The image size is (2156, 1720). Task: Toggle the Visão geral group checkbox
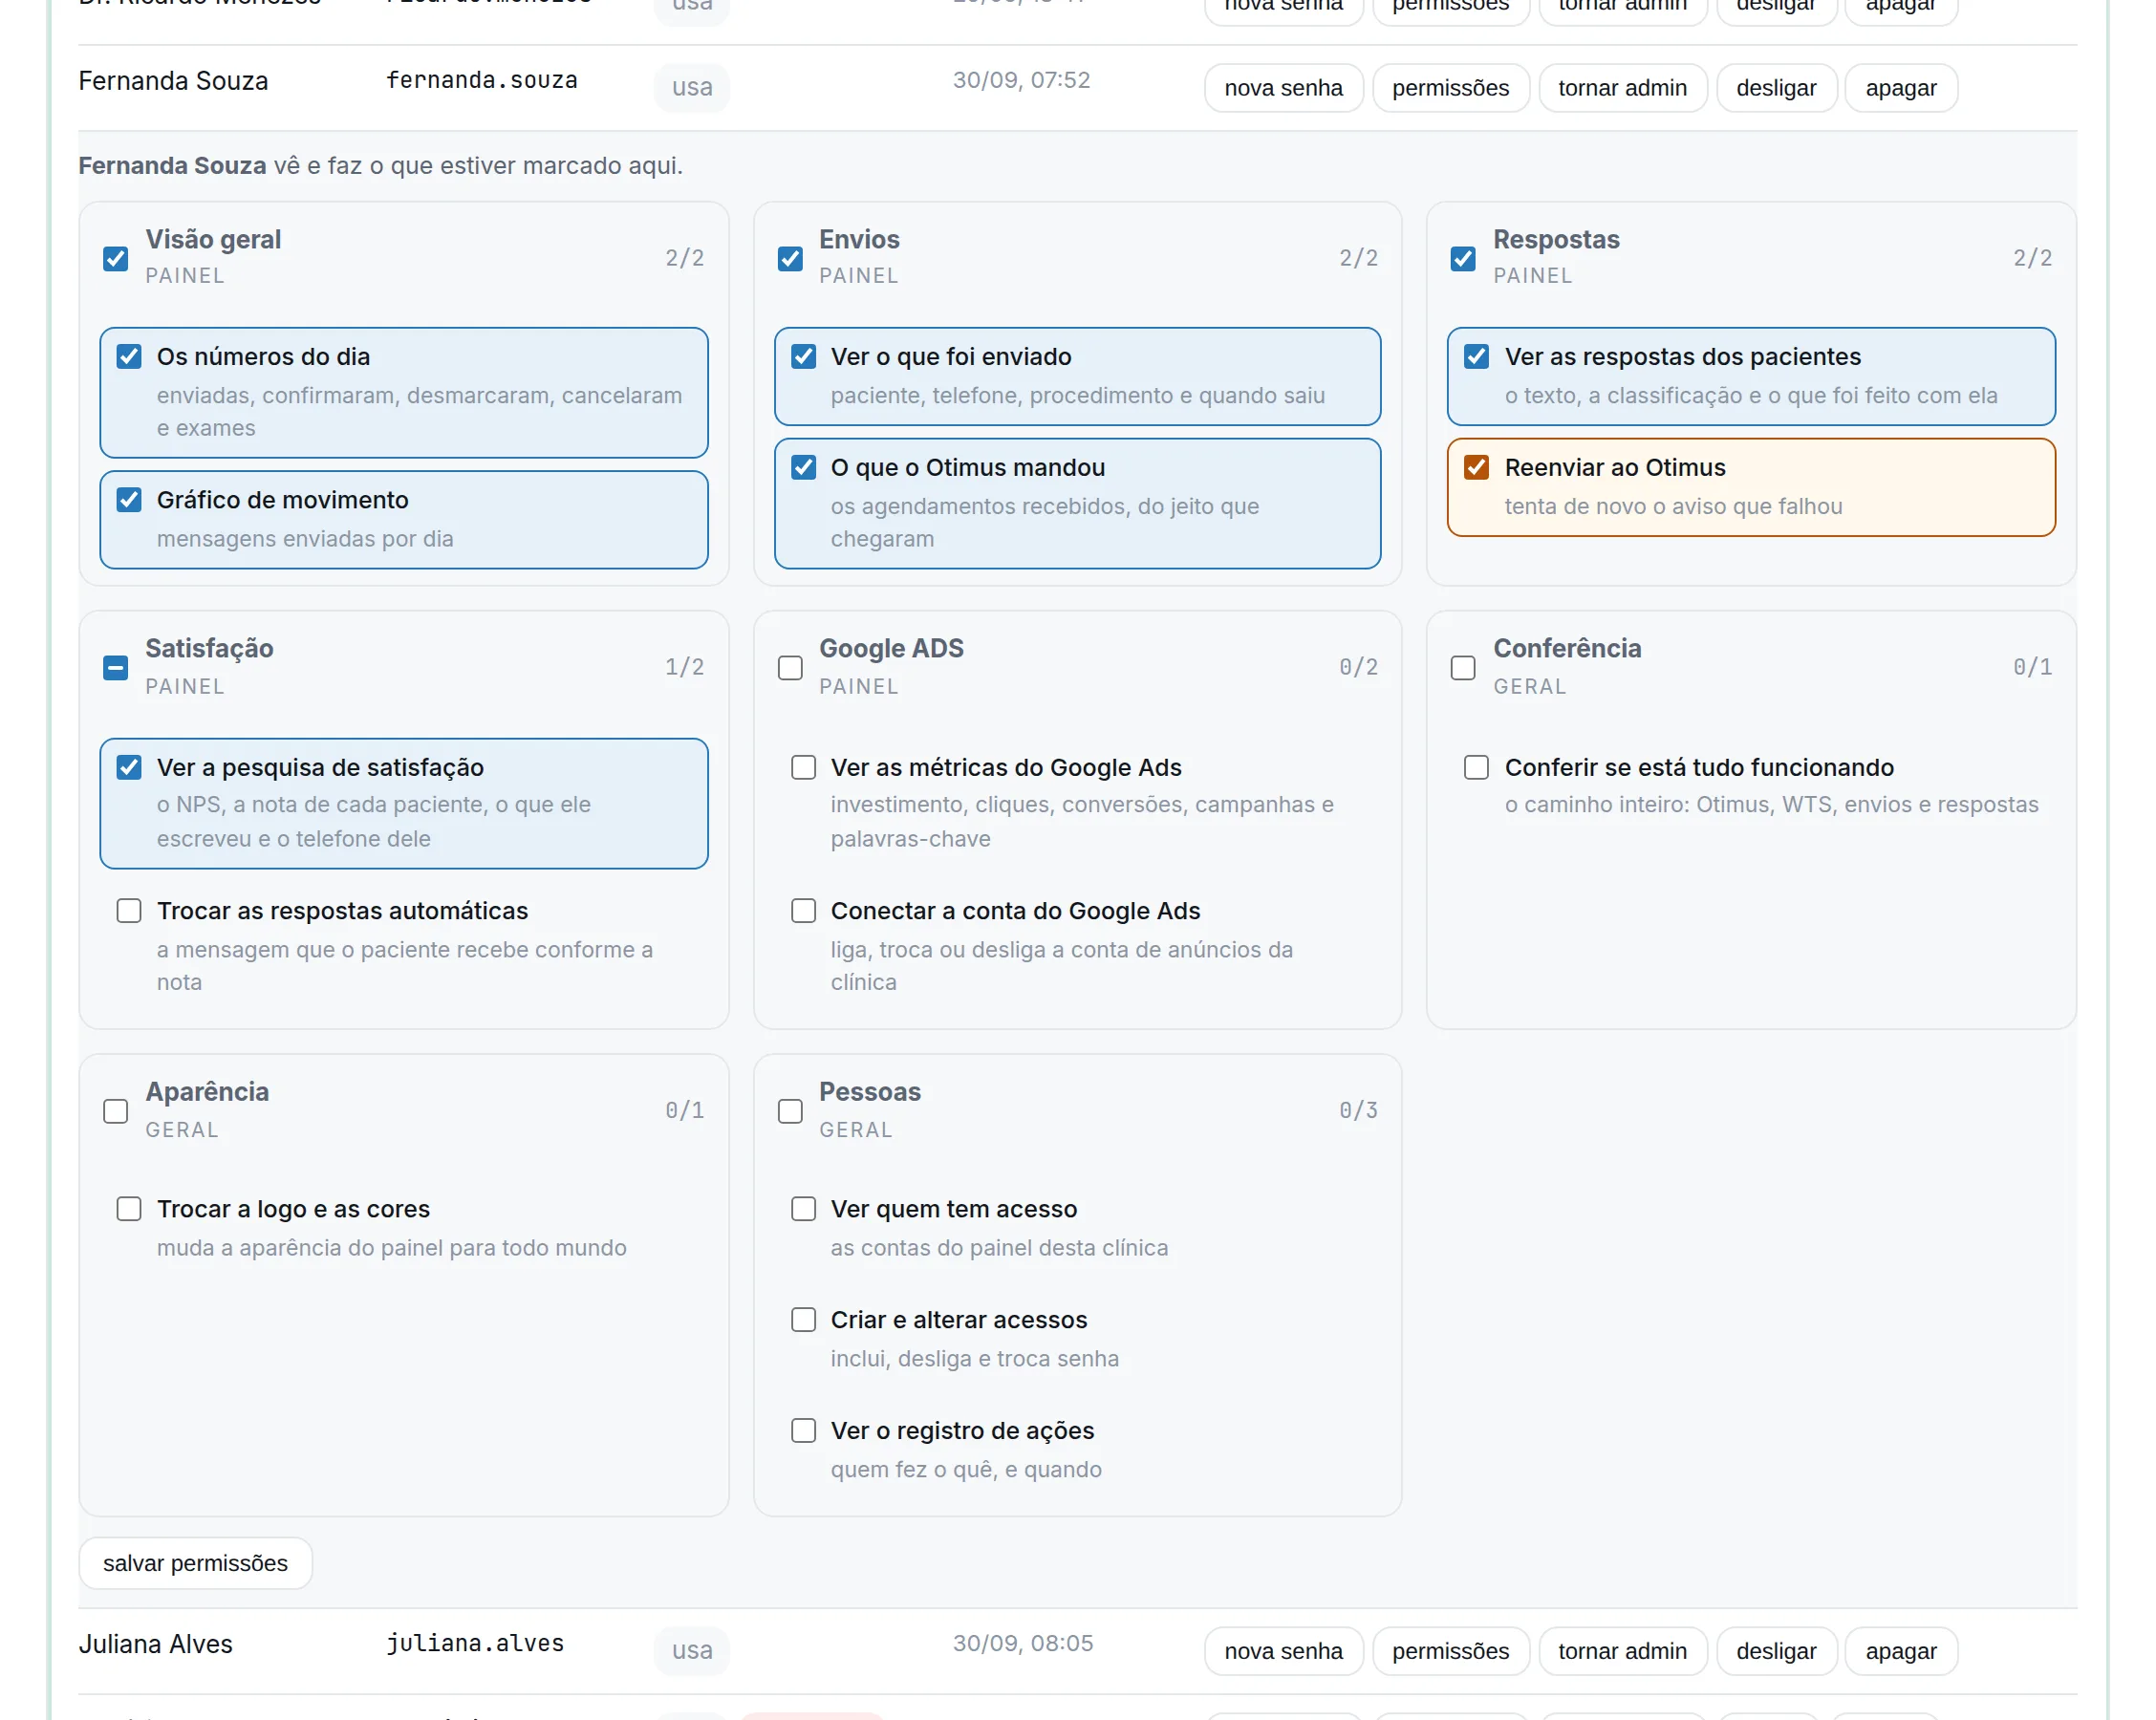pyautogui.click(x=116, y=259)
